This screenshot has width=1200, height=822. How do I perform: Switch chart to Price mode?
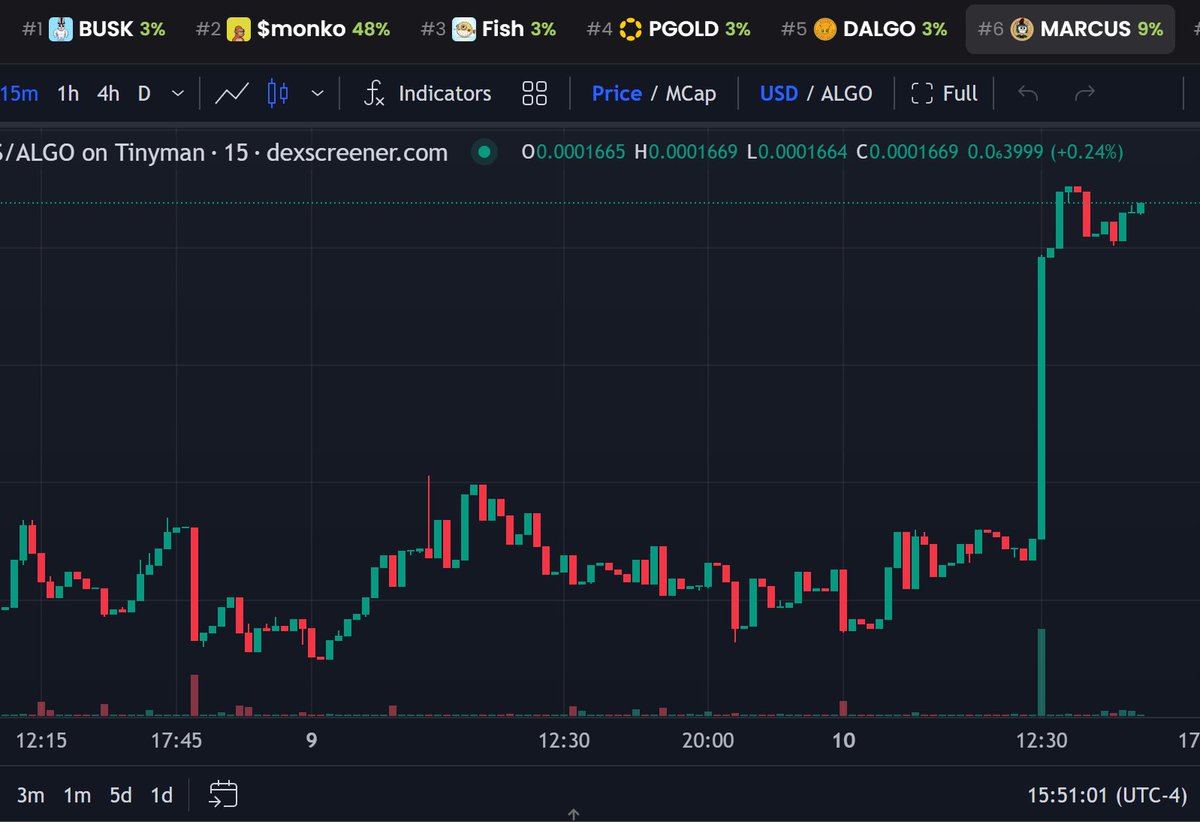pos(616,94)
